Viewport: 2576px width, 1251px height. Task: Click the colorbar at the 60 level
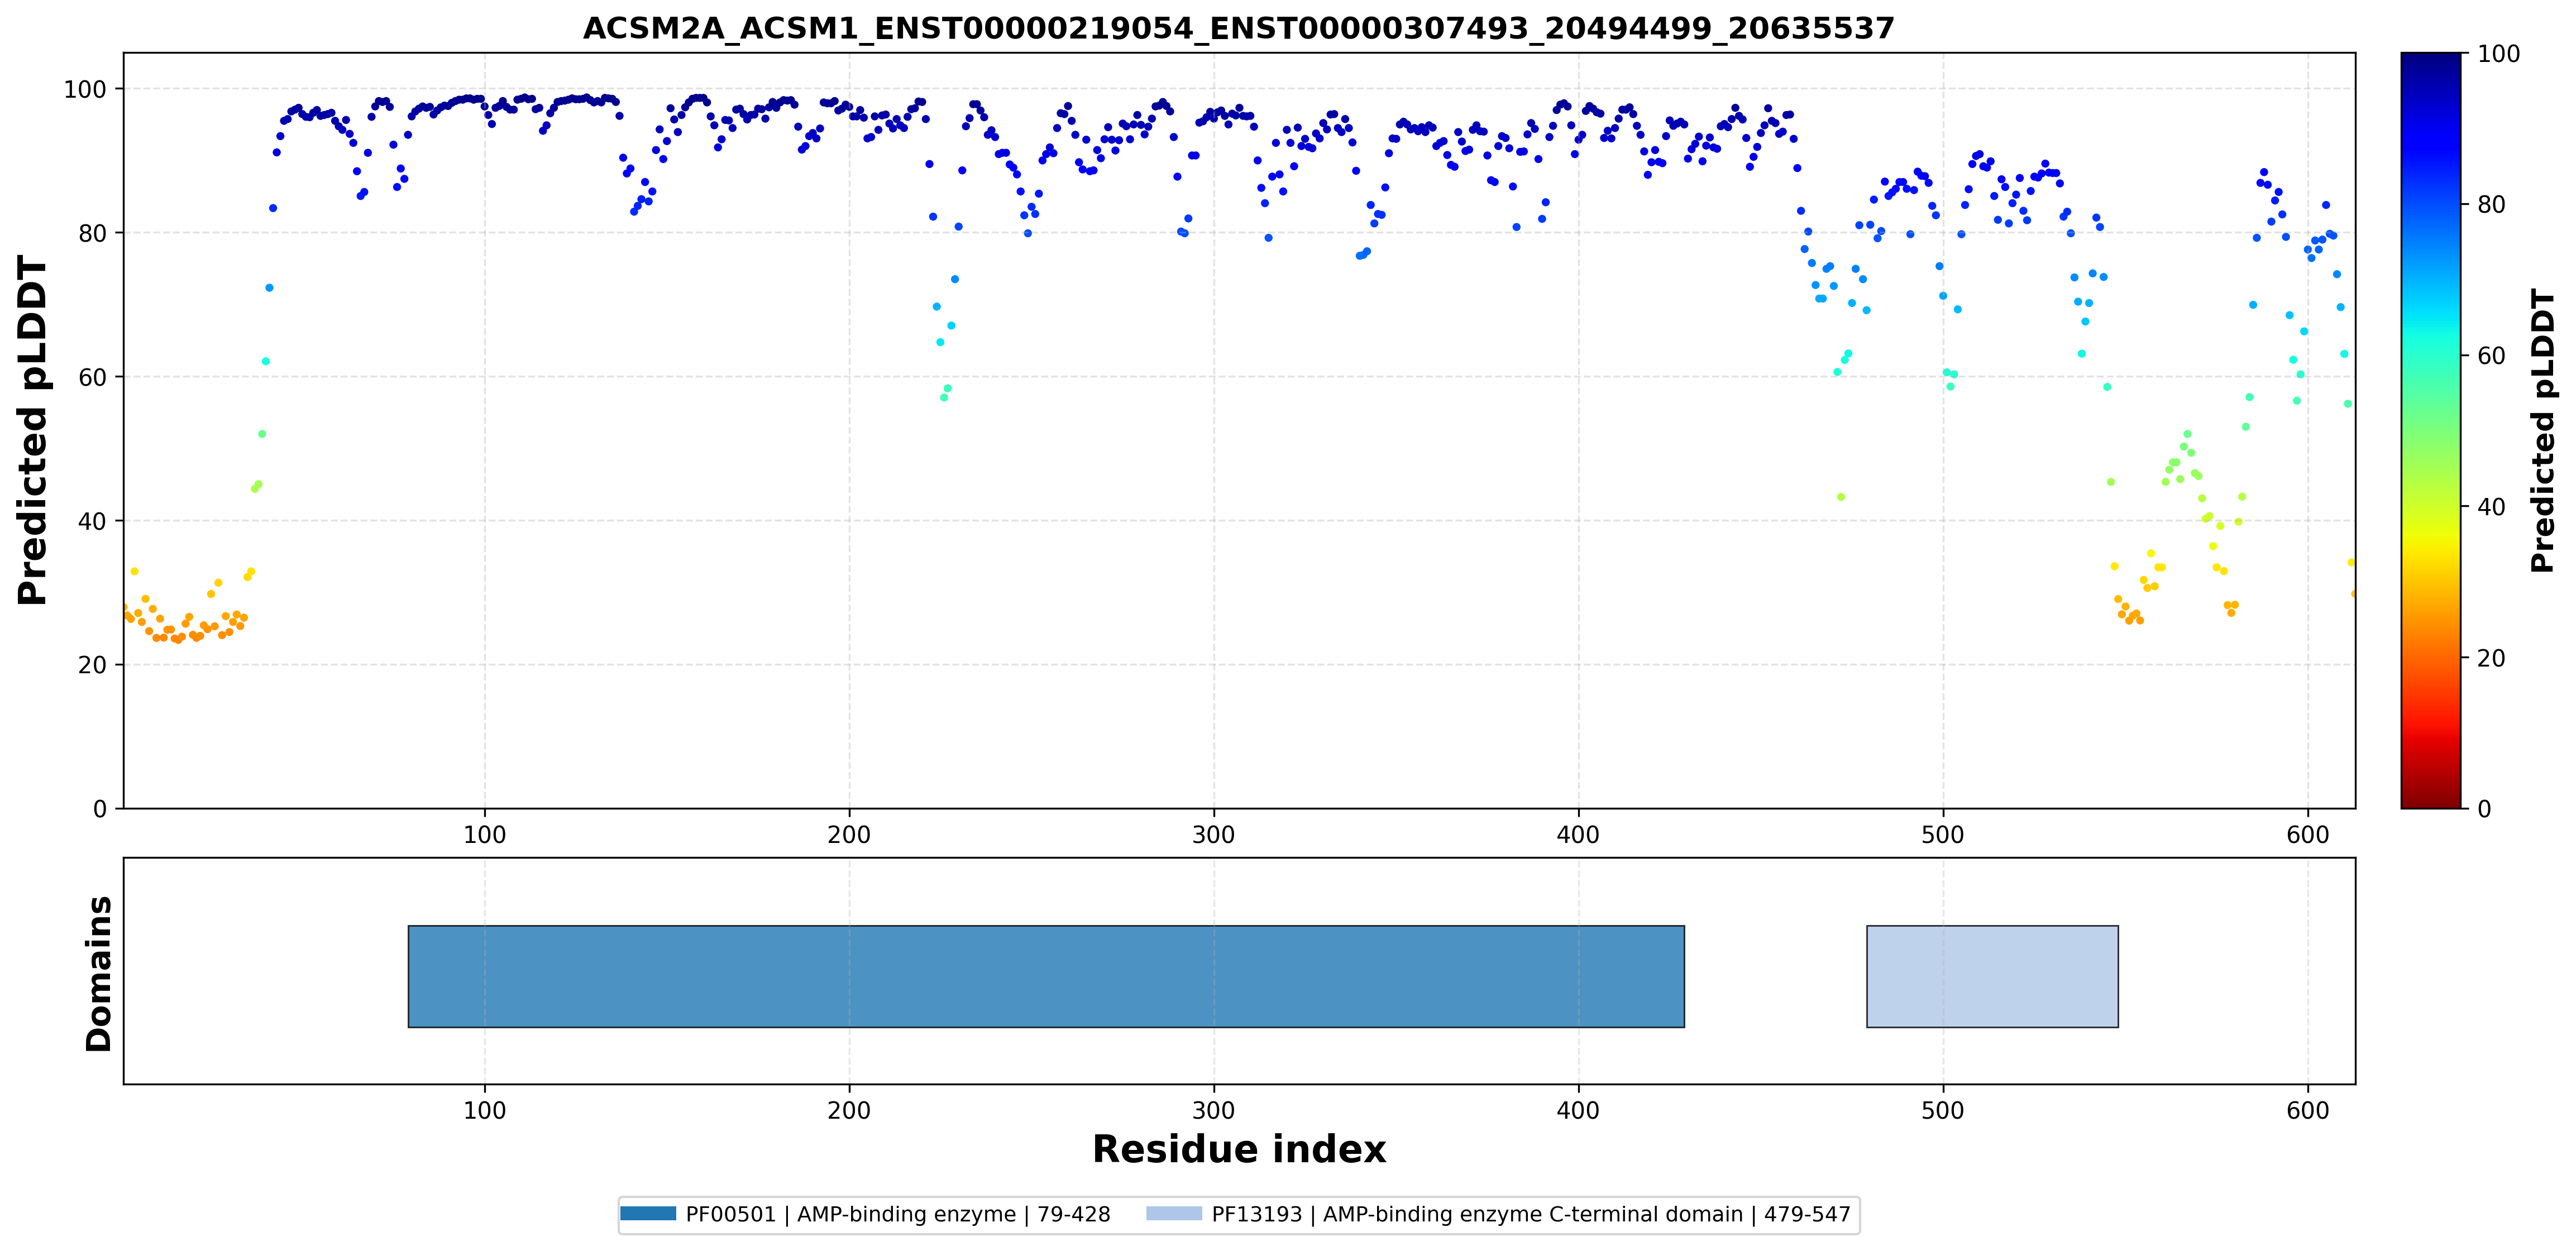pos(2430,355)
